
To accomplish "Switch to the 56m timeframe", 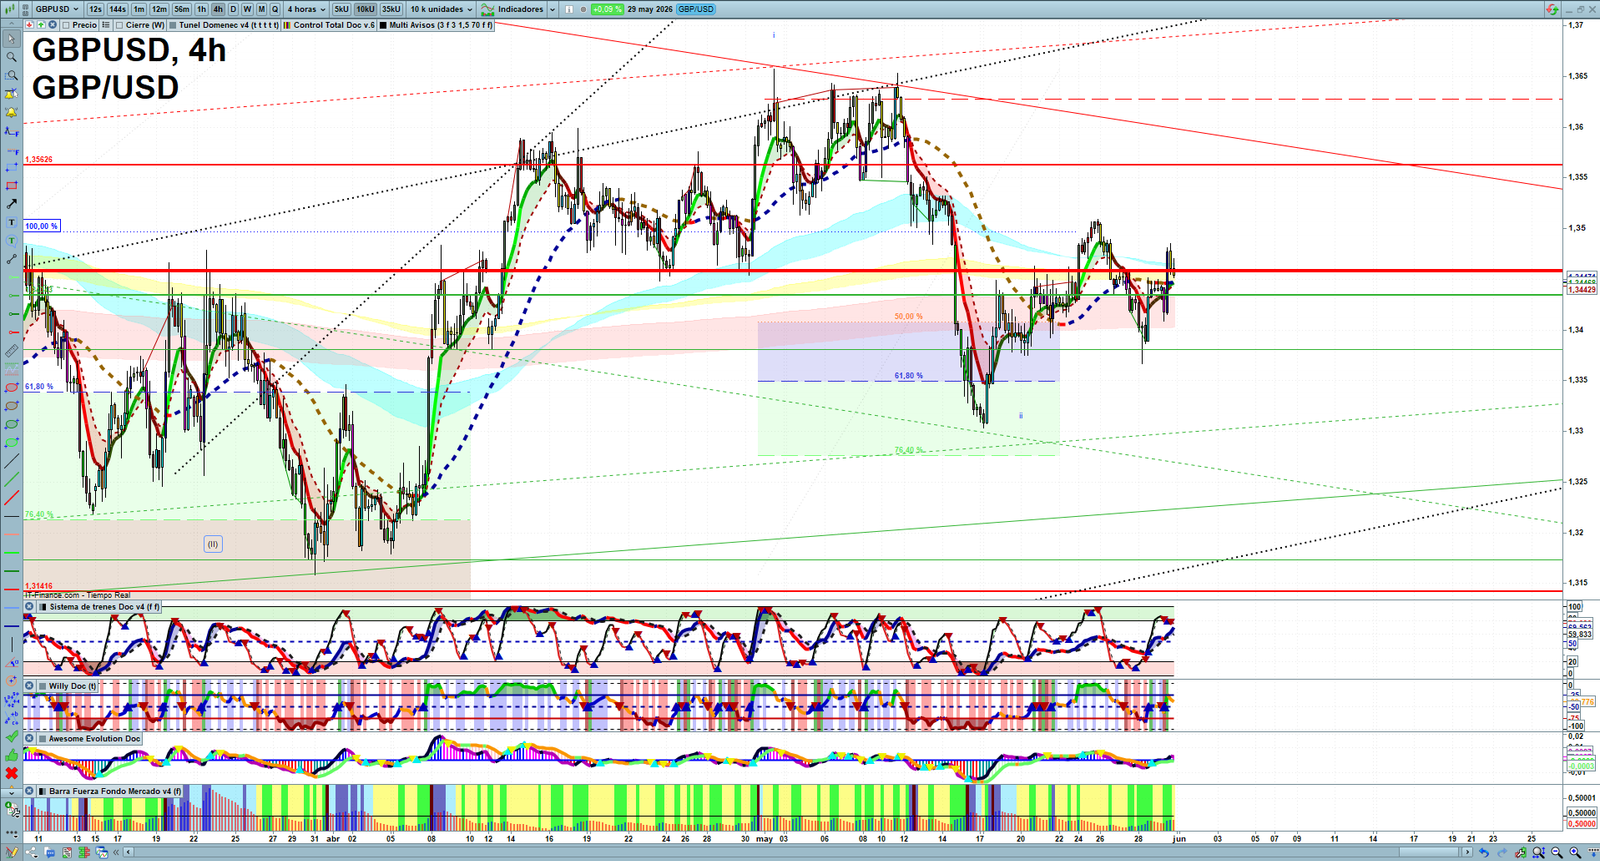I will tap(181, 9).
